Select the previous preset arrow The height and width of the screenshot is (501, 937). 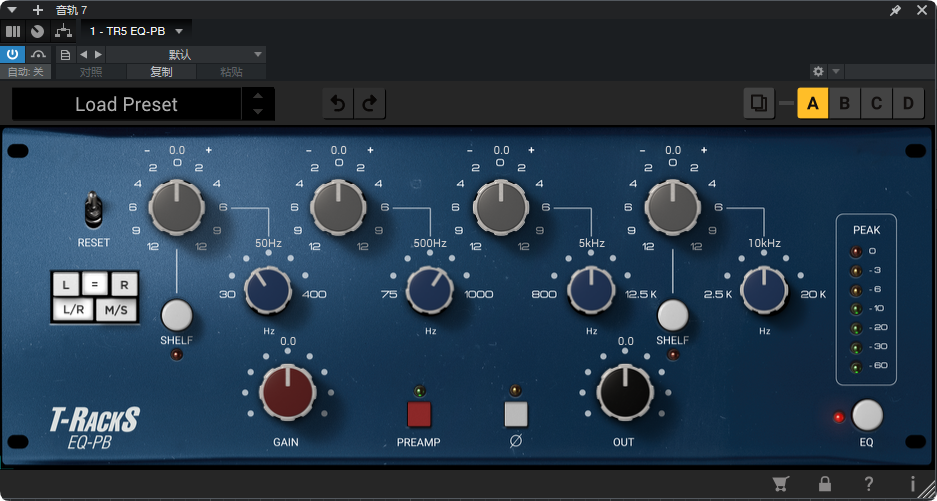[x=83, y=54]
